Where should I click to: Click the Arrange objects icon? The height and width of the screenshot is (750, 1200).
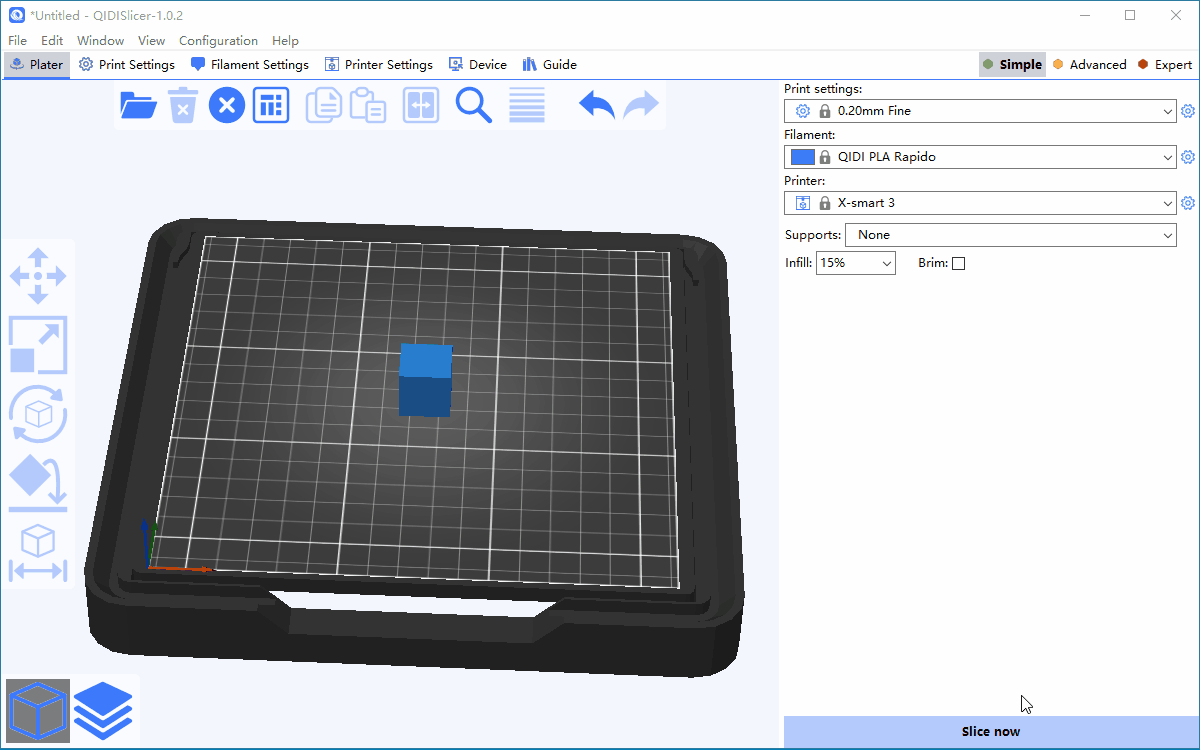tap(271, 105)
